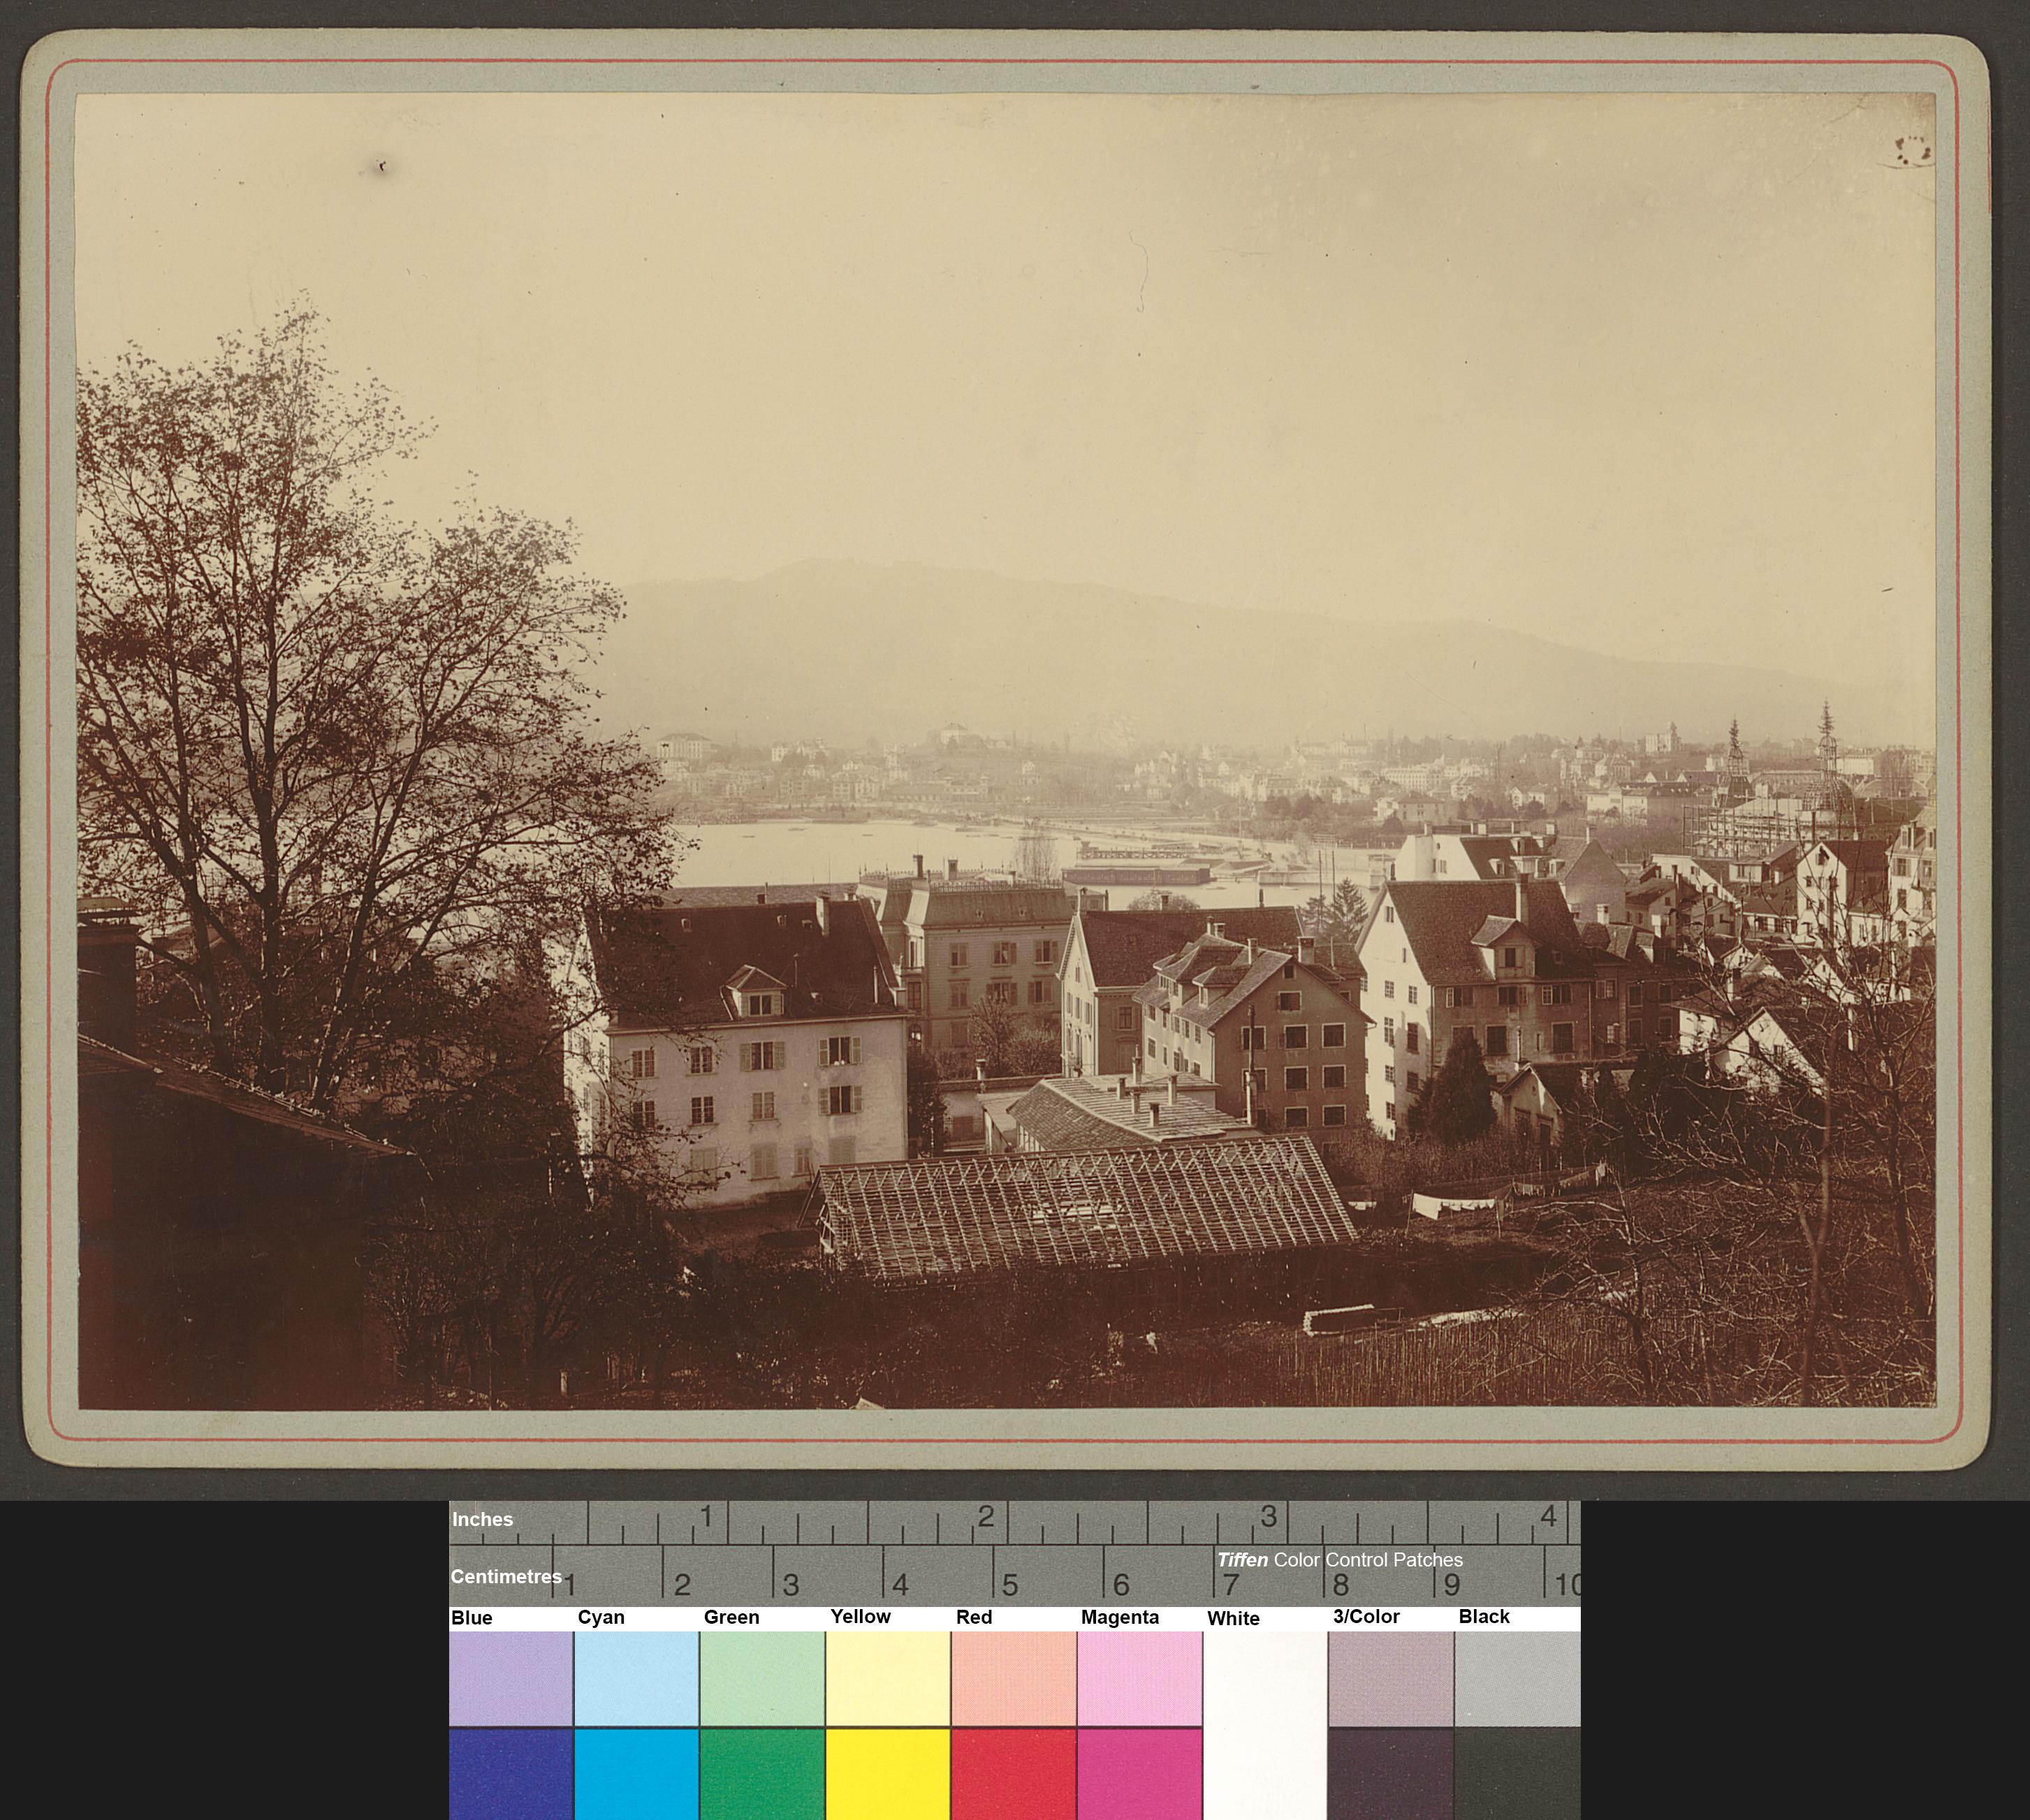The image size is (2030, 1820).
Task: Click the 'Magenta' label text
Action: [x=1120, y=1618]
